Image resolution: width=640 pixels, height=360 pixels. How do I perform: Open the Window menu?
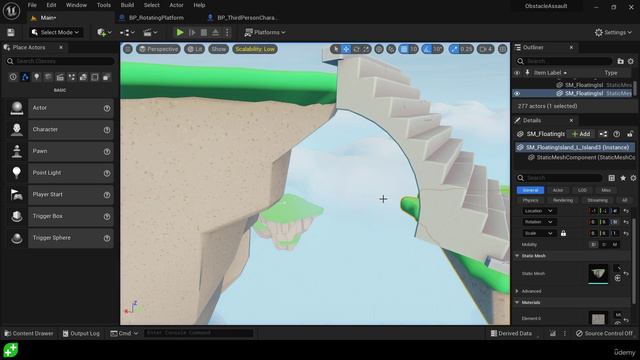76,5
